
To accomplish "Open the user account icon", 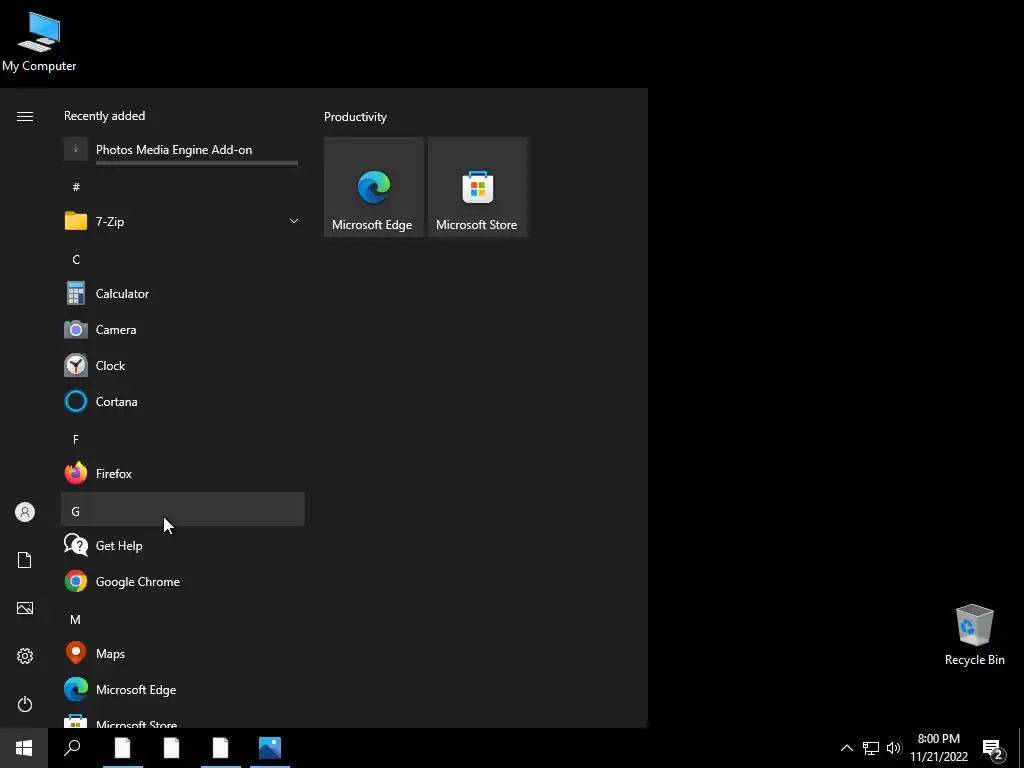I will (25, 512).
